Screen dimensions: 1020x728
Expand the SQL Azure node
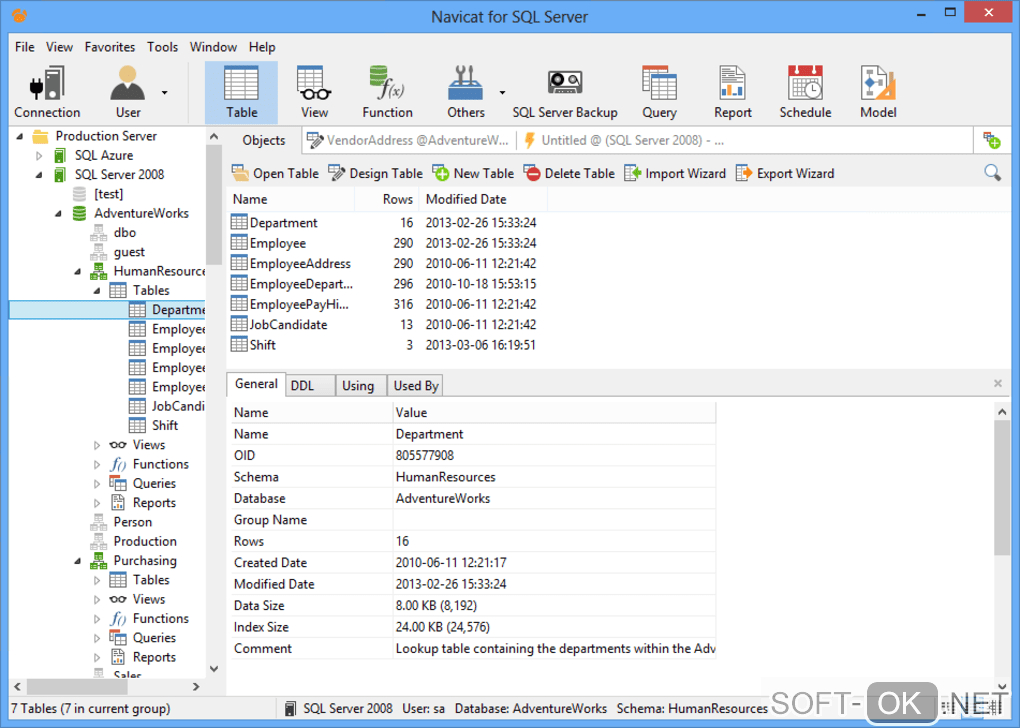pos(39,155)
